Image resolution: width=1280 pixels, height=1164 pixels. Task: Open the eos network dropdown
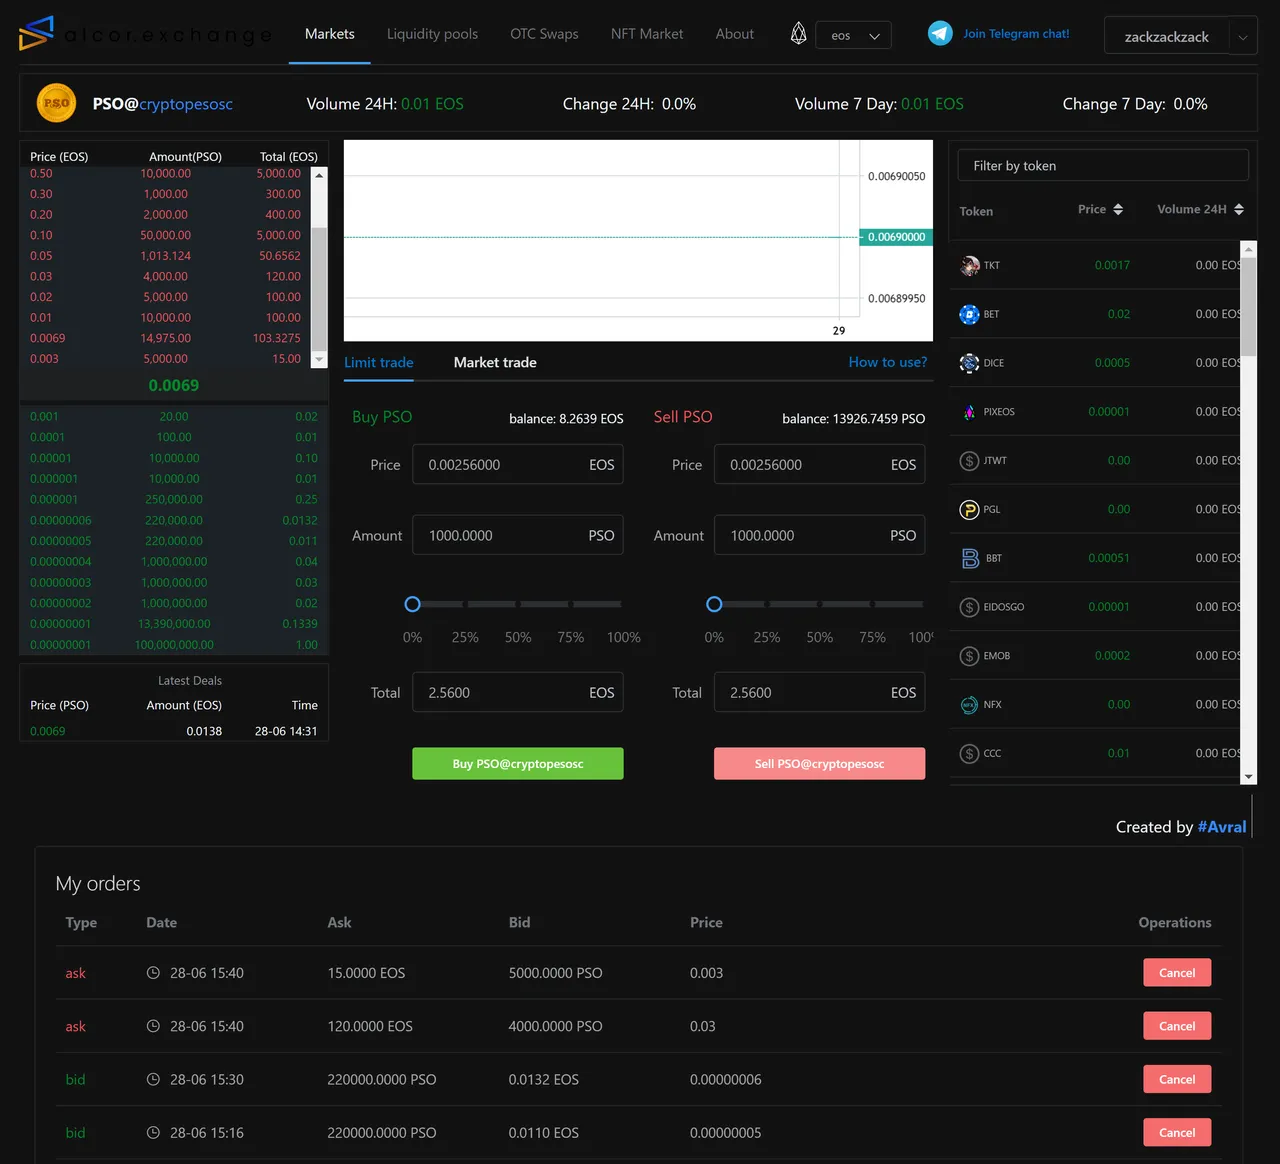point(853,36)
